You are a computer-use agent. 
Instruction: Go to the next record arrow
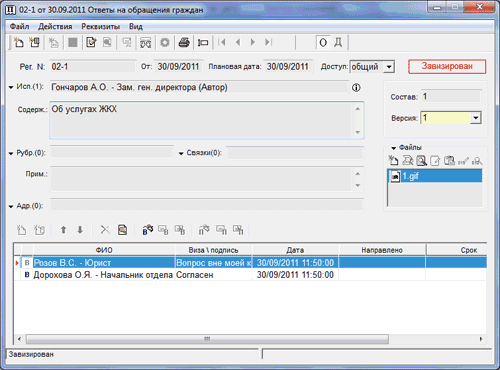(253, 42)
